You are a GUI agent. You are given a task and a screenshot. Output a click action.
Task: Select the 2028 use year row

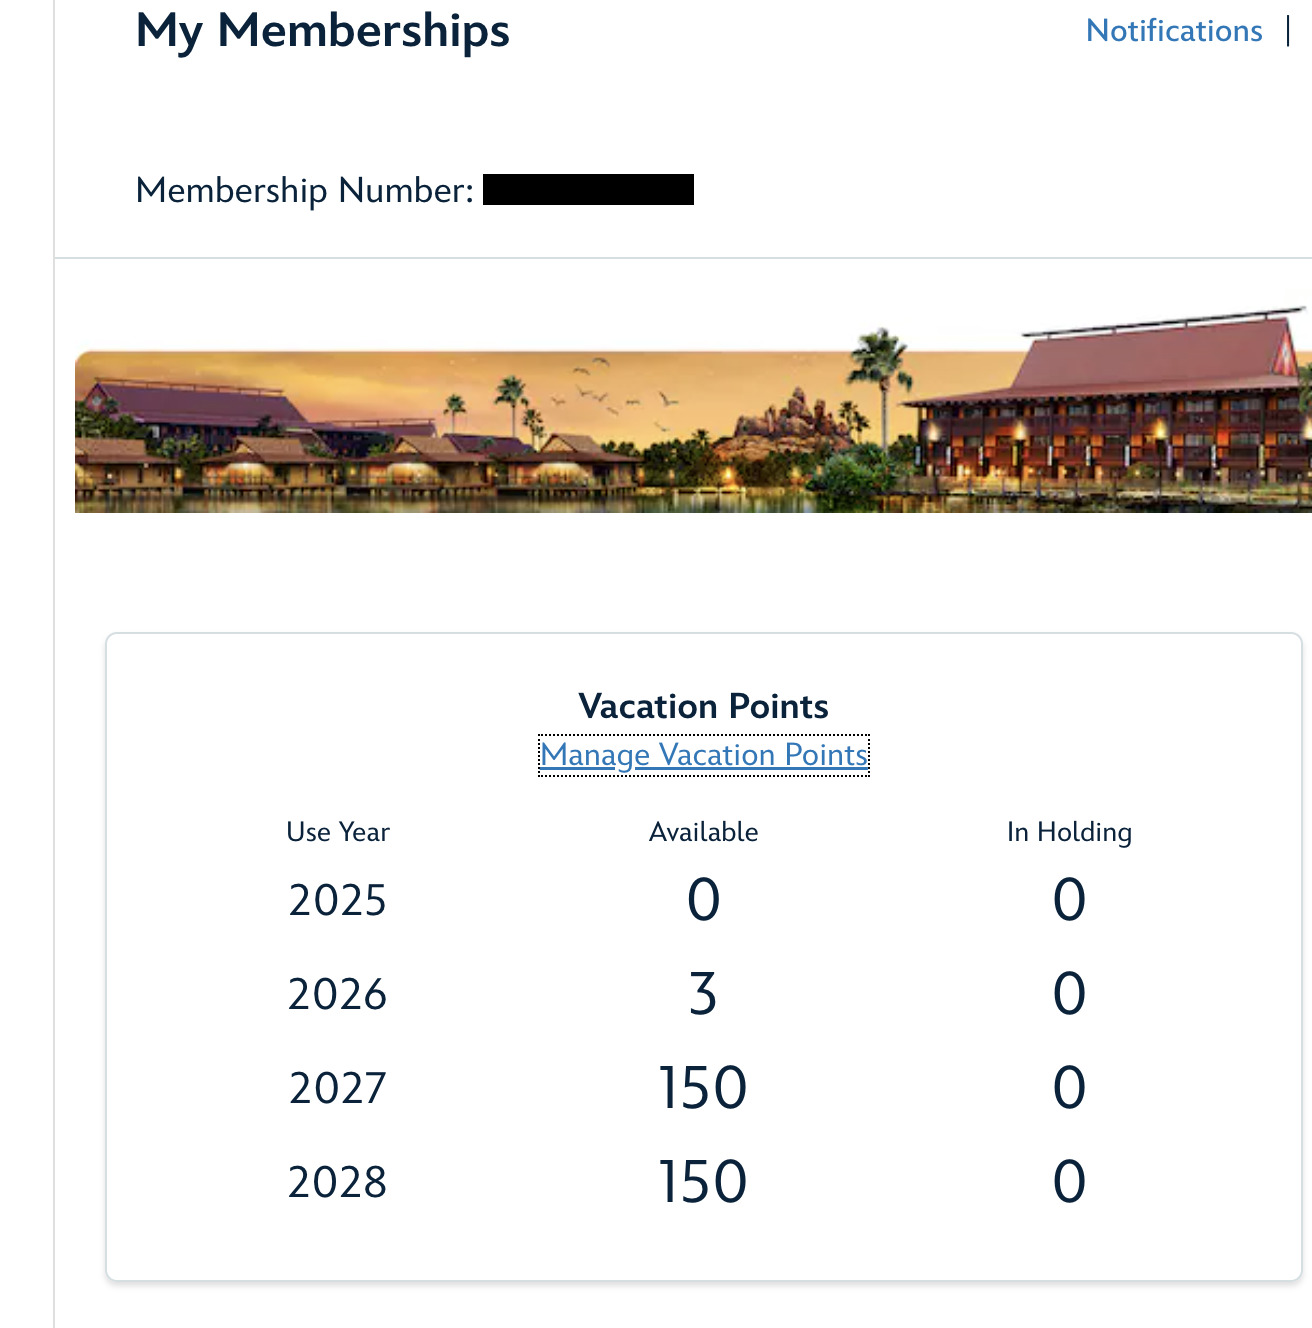(x=704, y=1182)
